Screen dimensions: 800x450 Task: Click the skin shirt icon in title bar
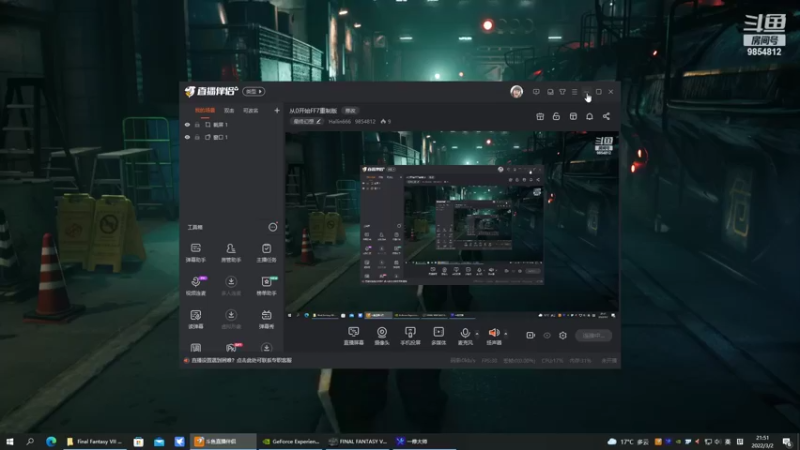tap(562, 92)
